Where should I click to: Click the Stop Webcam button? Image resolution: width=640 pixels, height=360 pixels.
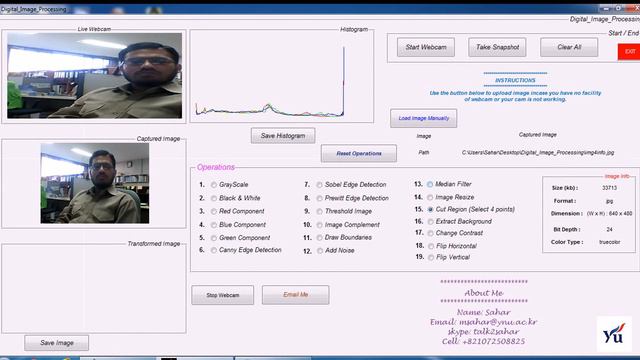[x=222, y=295]
